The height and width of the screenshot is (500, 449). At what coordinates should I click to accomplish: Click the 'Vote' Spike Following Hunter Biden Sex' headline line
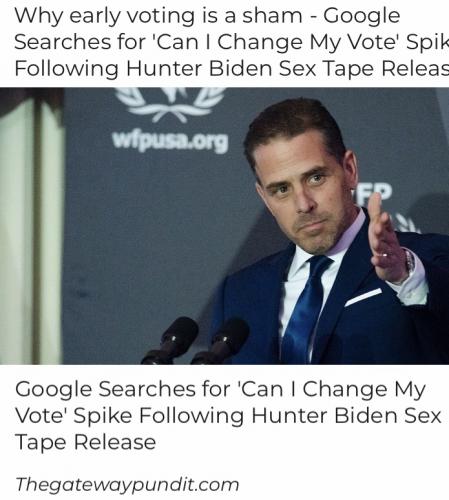[228, 416]
